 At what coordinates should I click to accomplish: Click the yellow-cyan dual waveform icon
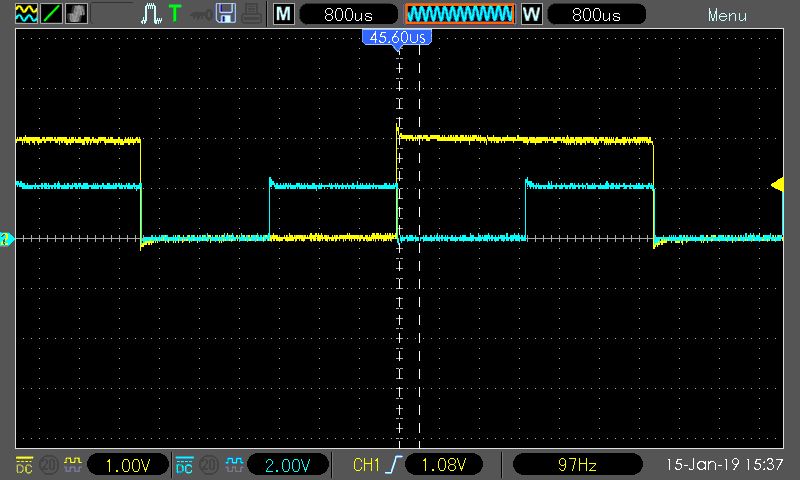pos(26,15)
